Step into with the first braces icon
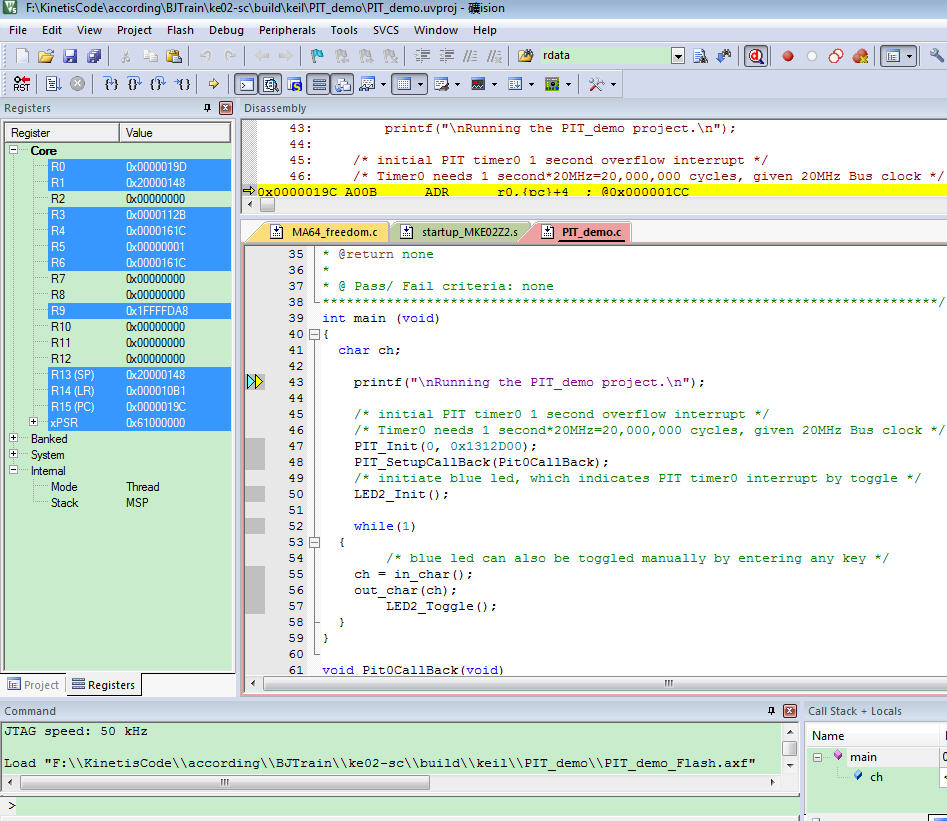Viewport: 947px width, 821px height. (x=111, y=84)
